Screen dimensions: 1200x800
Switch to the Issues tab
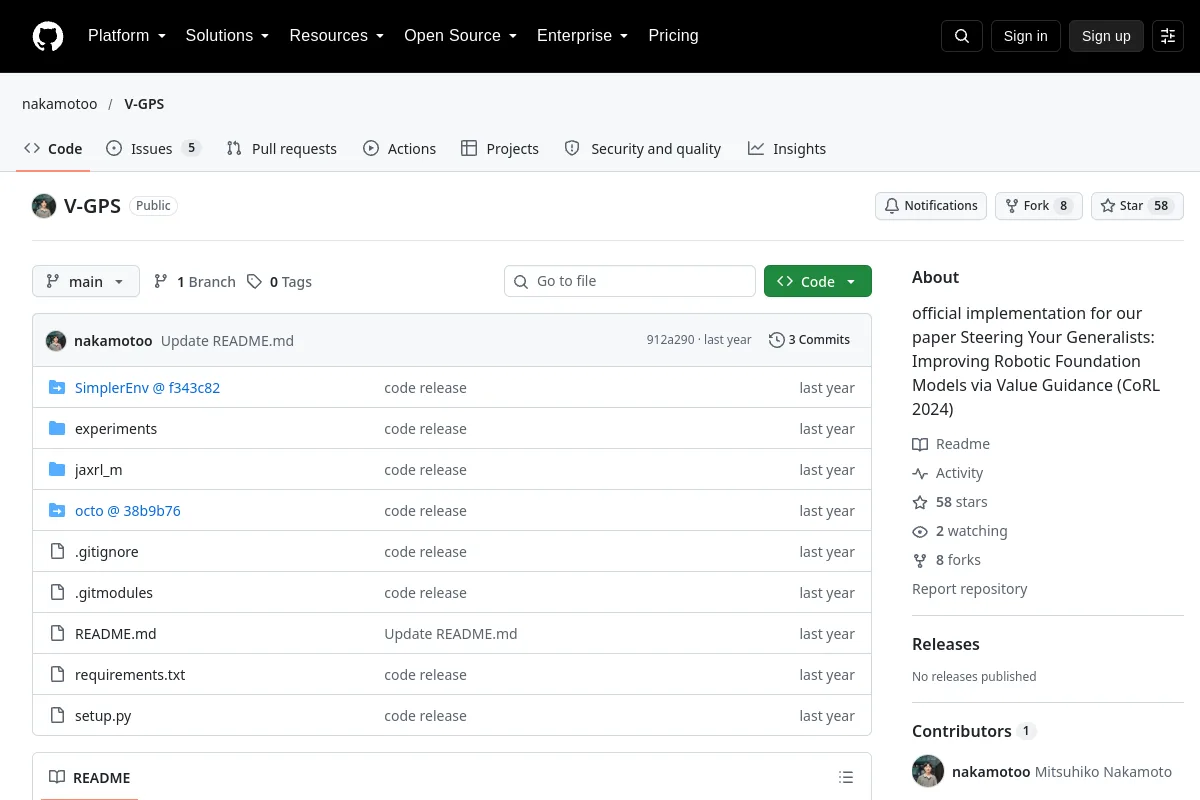[154, 149]
